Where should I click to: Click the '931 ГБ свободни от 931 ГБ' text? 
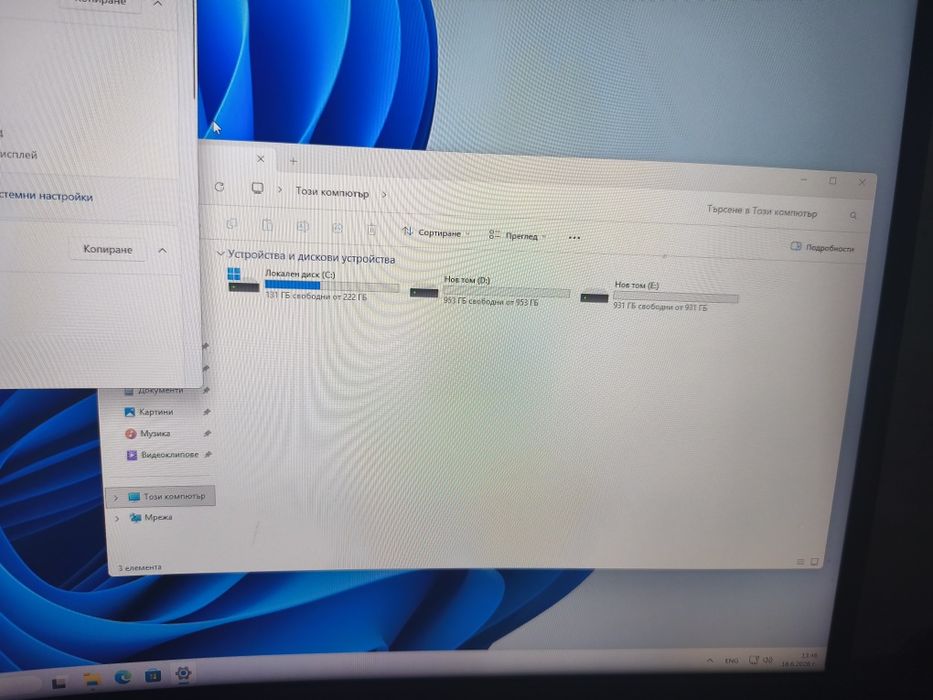click(660, 307)
